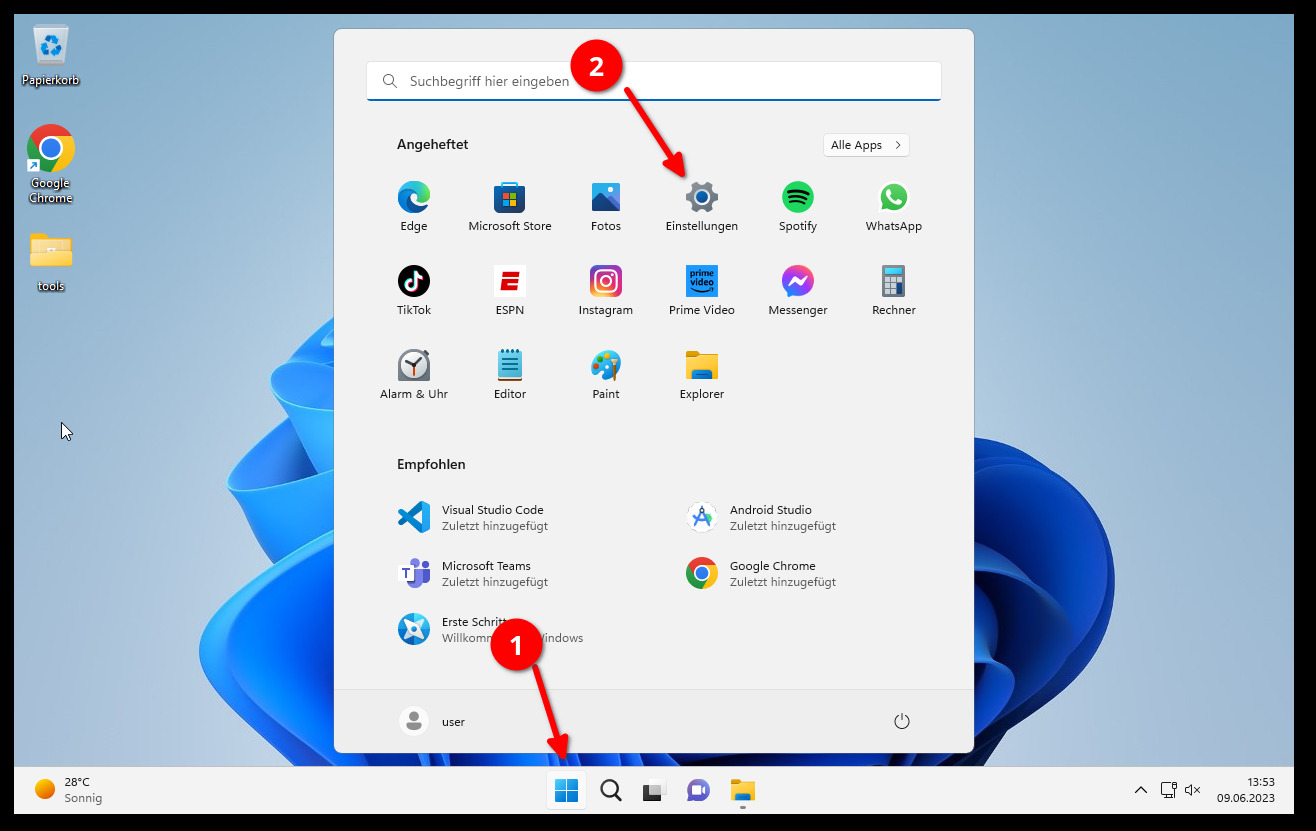
Task: Select the tools folder on desktop
Action: [x=50, y=262]
